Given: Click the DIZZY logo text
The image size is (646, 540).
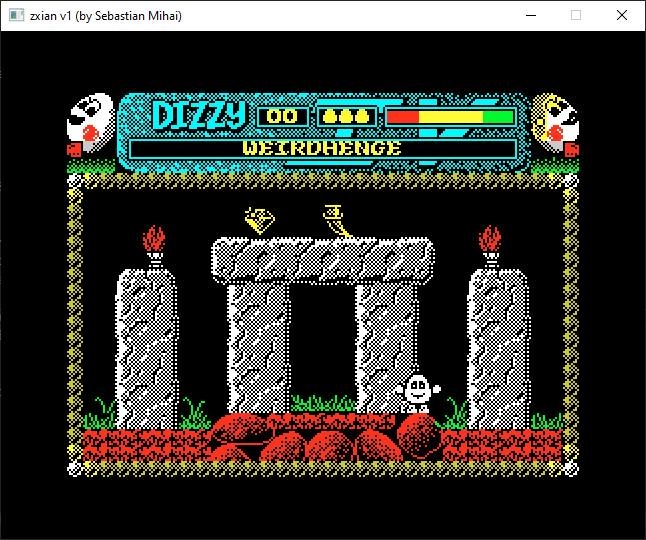Looking at the screenshot, I should pos(199,115).
